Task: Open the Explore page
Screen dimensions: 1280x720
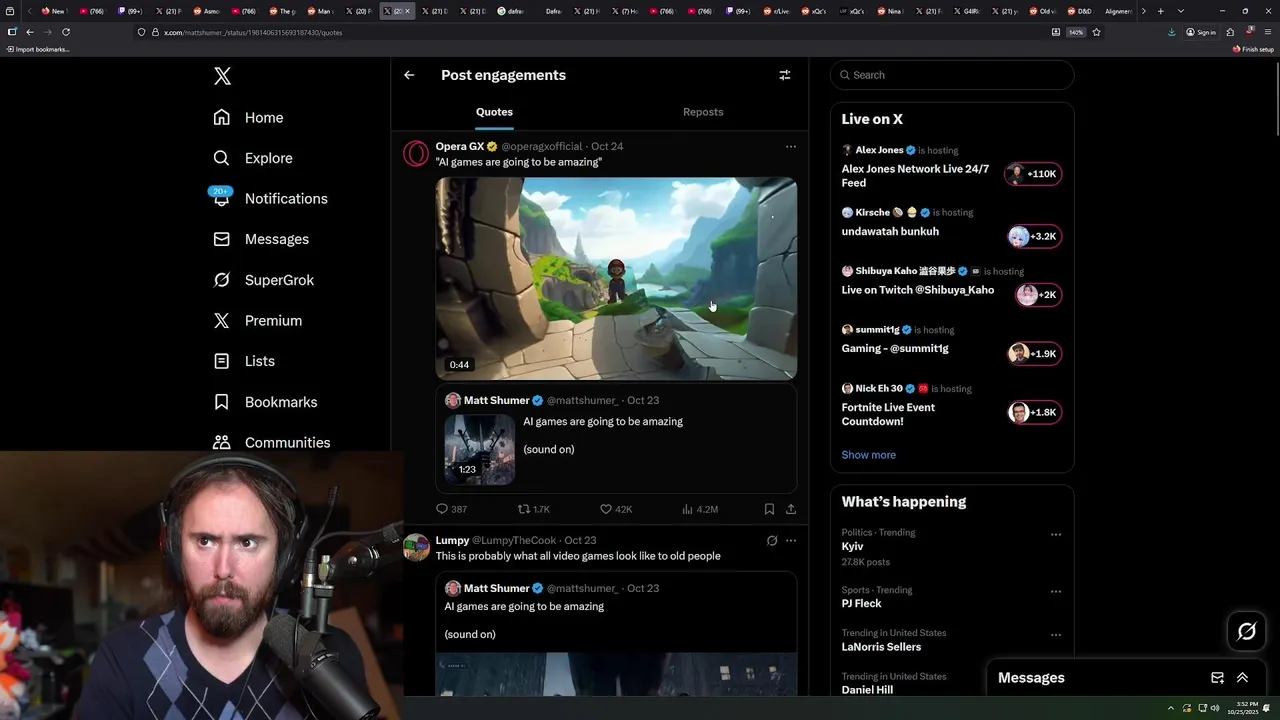Action: coord(253,158)
